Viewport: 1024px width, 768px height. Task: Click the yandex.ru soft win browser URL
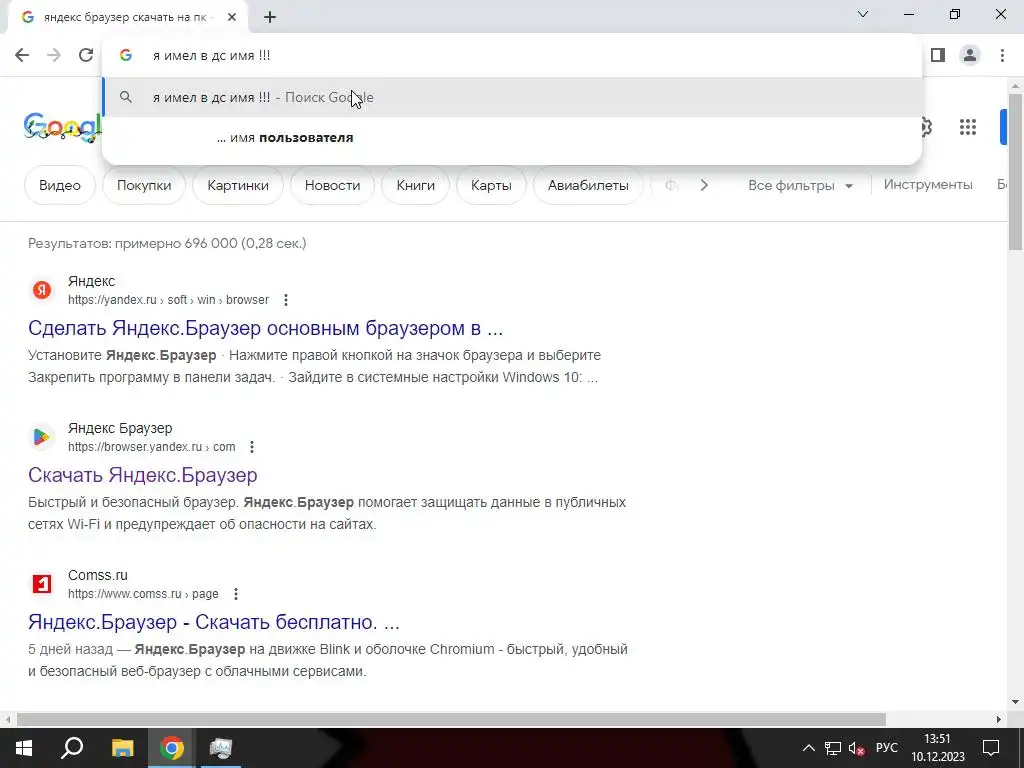[x=168, y=300]
